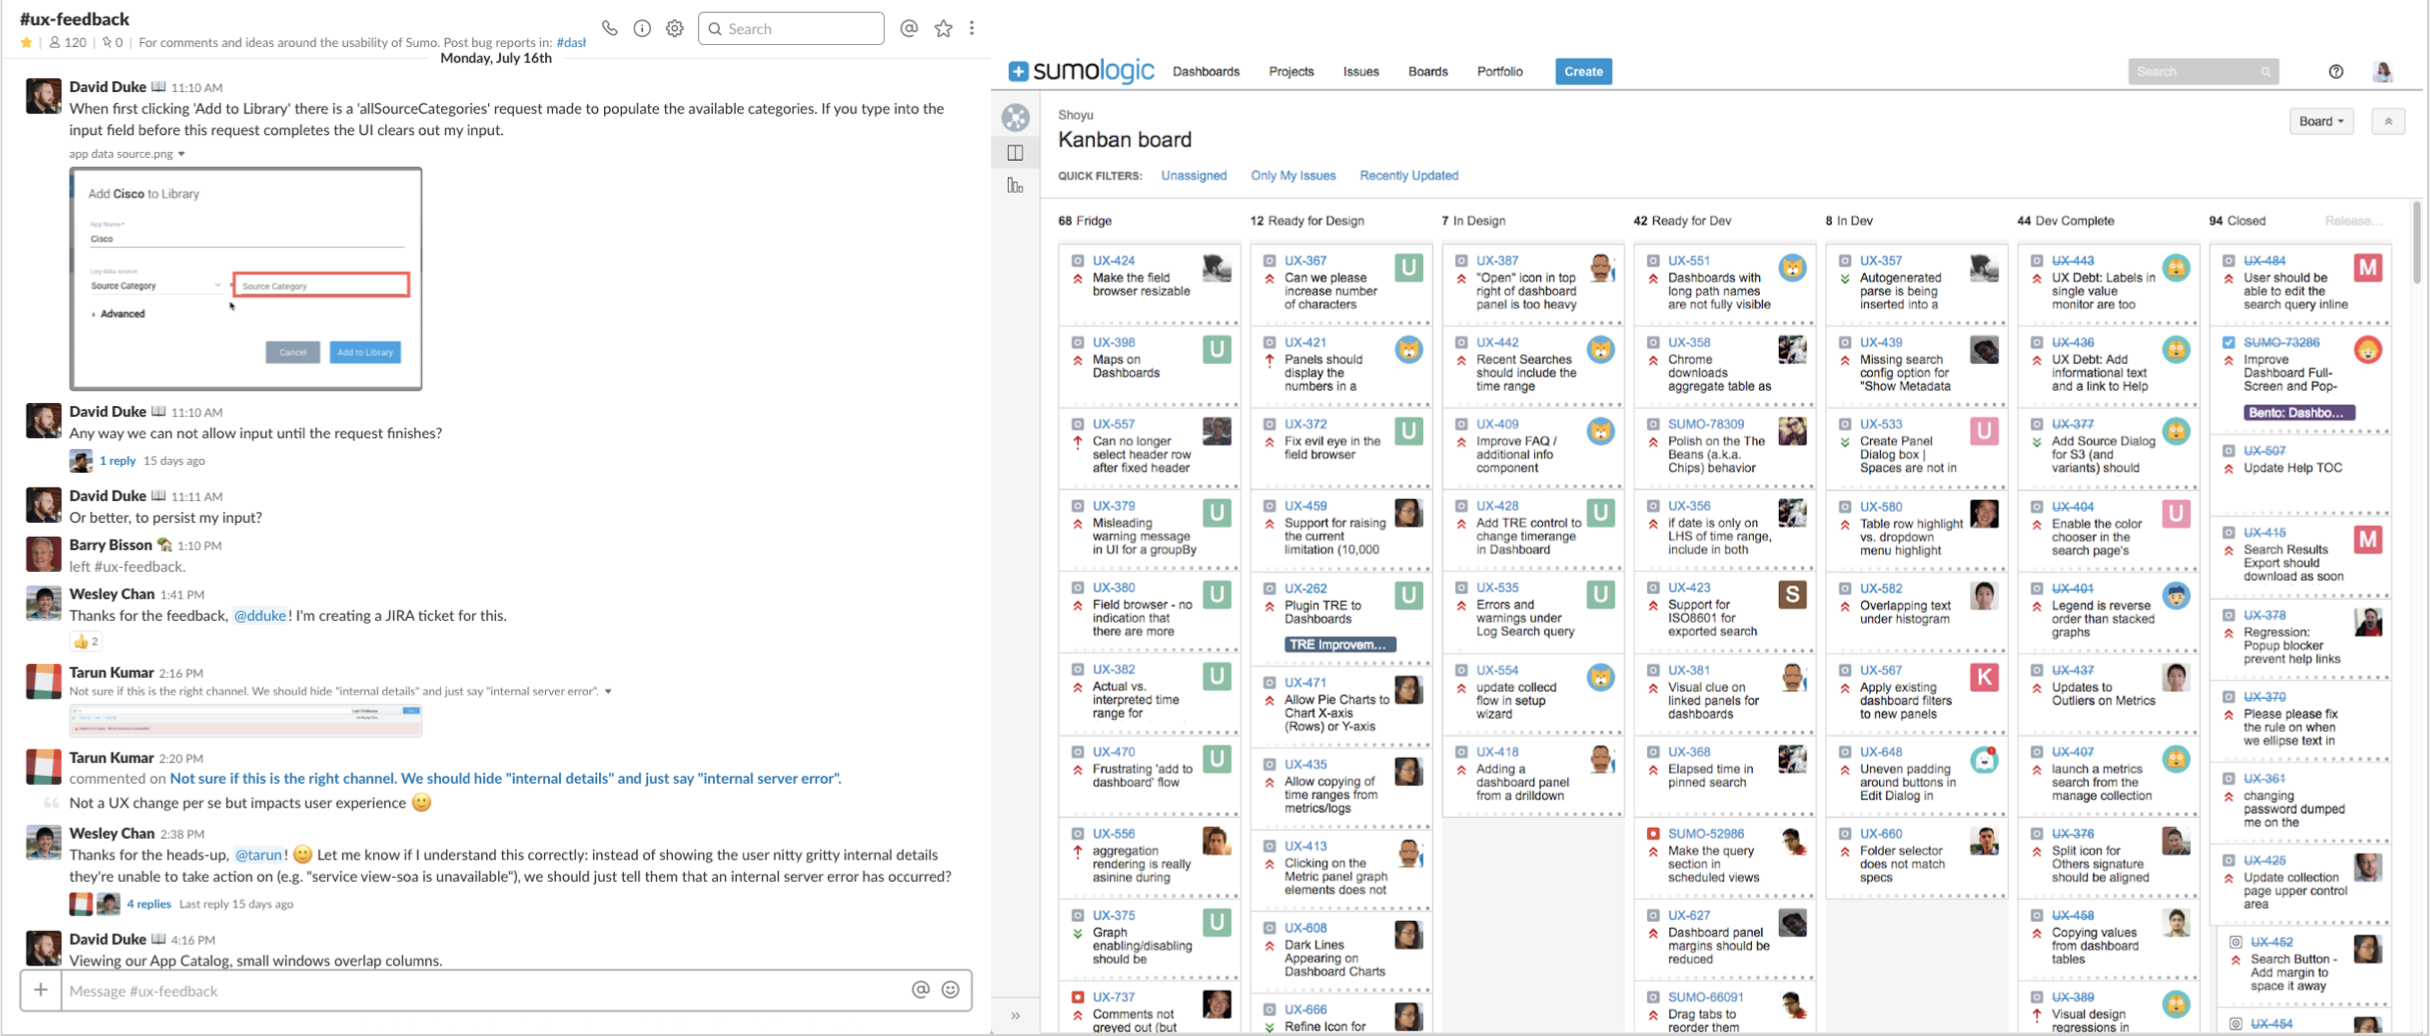Open the Issues menu
Screen dimensions: 2430x1036
(x=1361, y=71)
